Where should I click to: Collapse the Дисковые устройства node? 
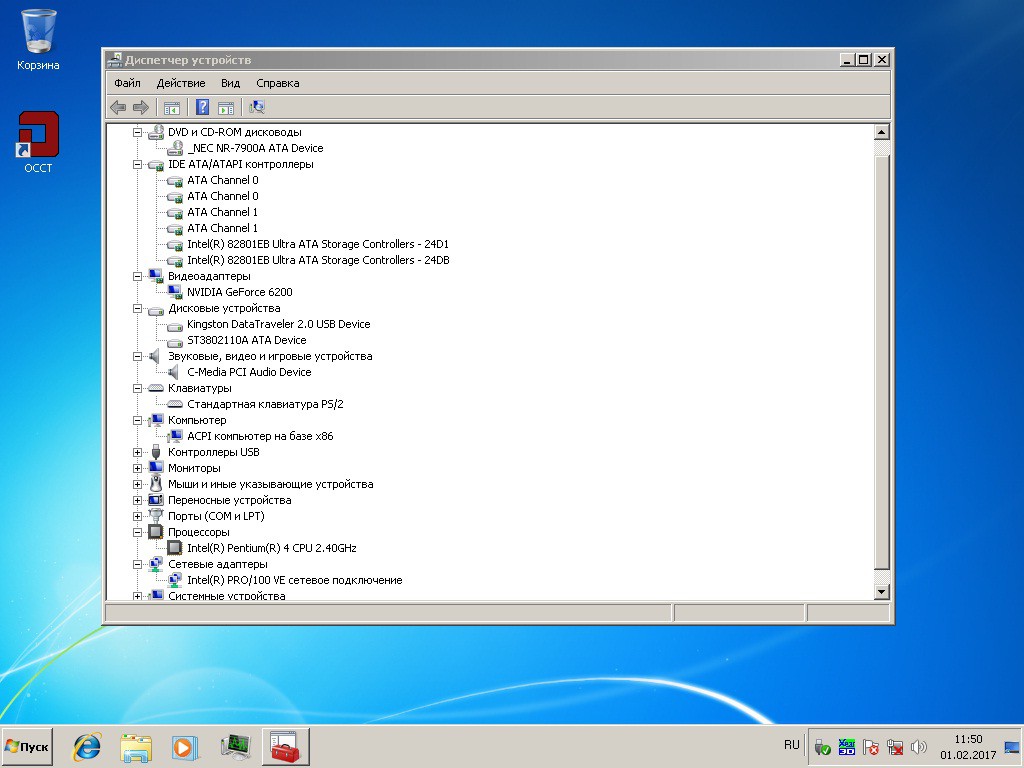[x=137, y=308]
